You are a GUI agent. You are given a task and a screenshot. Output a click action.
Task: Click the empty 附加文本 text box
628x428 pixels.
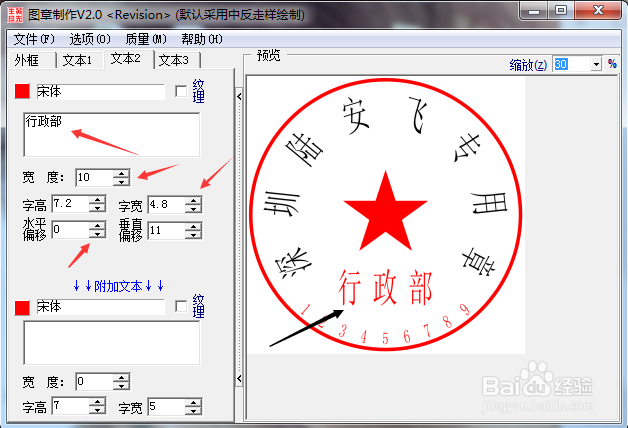click(x=112, y=343)
